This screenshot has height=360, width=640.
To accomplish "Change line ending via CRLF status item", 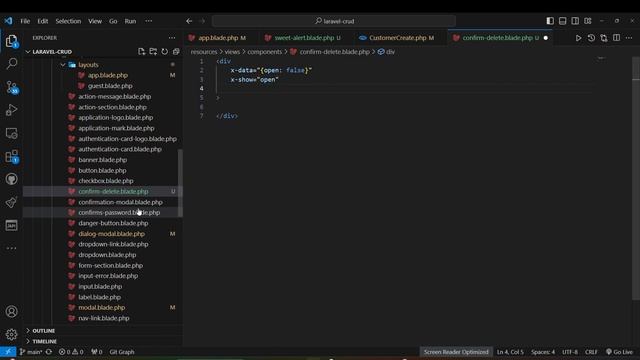I will 591,352.
